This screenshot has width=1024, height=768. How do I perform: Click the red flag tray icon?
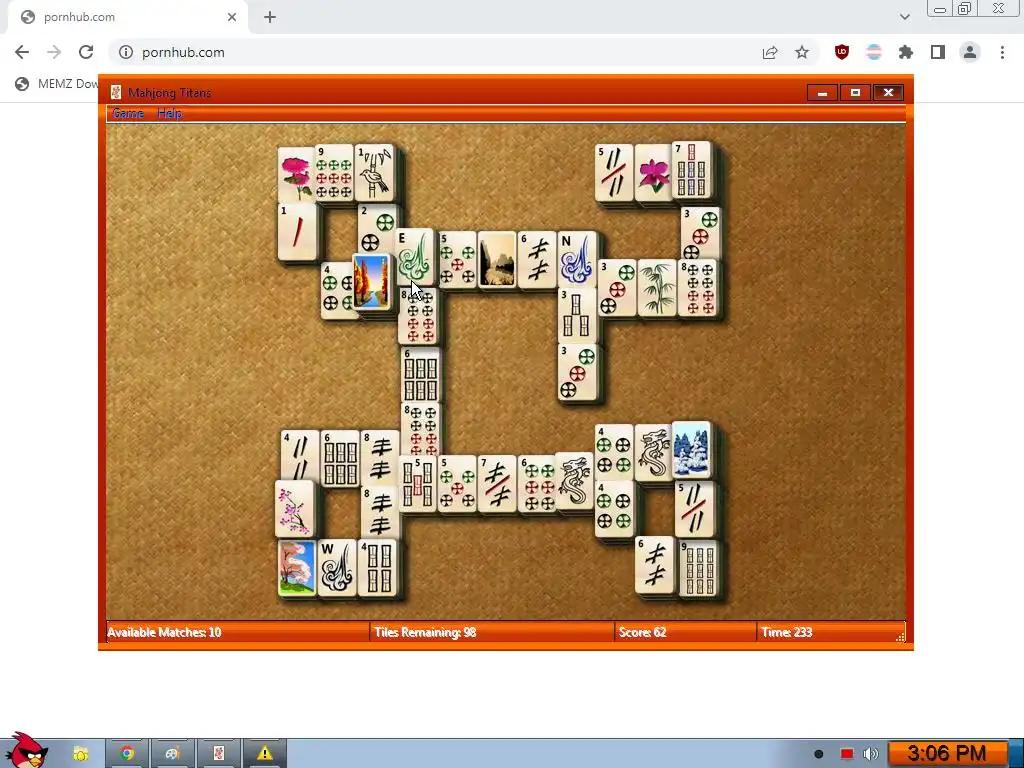click(x=846, y=754)
